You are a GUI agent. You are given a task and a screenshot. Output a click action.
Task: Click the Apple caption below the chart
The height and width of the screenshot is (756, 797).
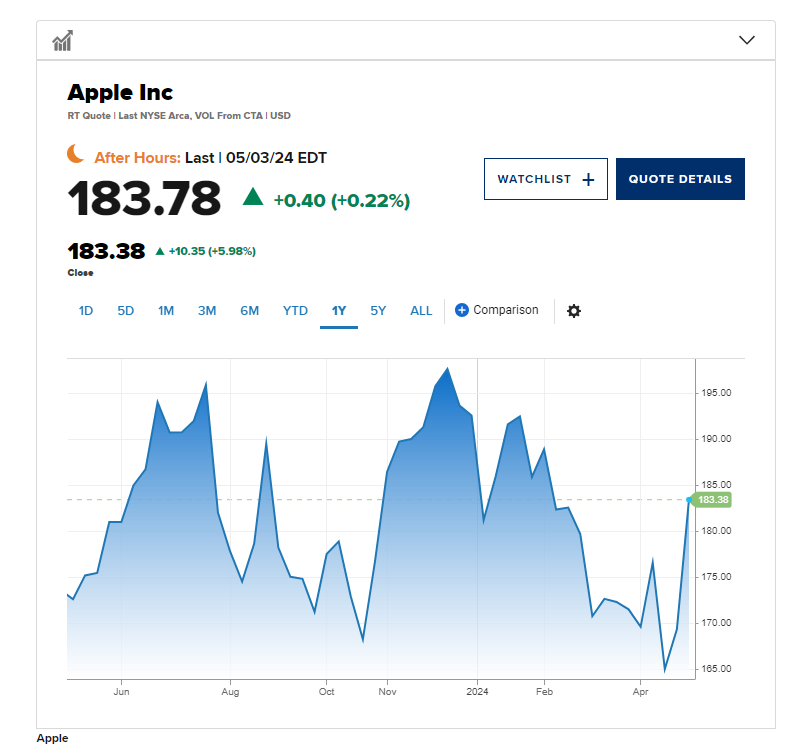pos(52,738)
